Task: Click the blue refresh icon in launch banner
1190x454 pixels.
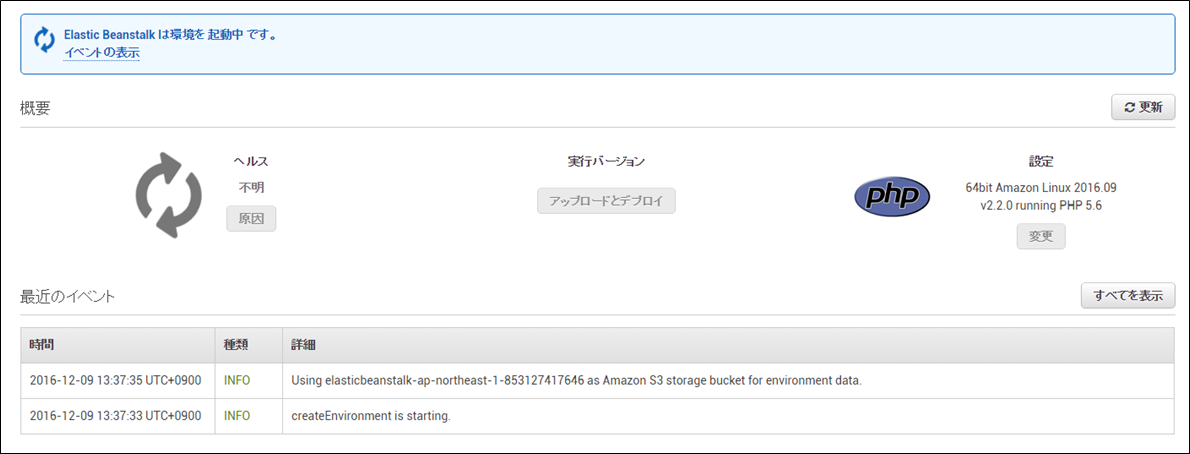Action: click(45, 40)
